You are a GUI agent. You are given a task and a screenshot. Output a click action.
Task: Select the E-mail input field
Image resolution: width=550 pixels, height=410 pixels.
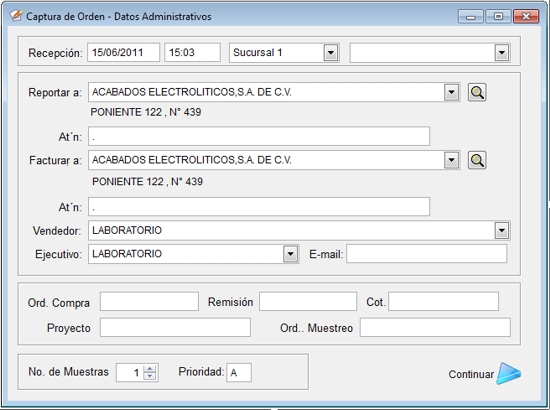pos(427,254)
